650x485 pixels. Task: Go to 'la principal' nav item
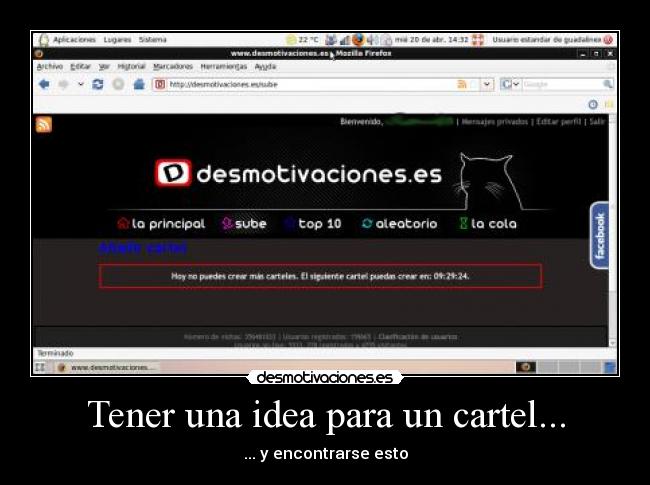[x=161, y=224]
